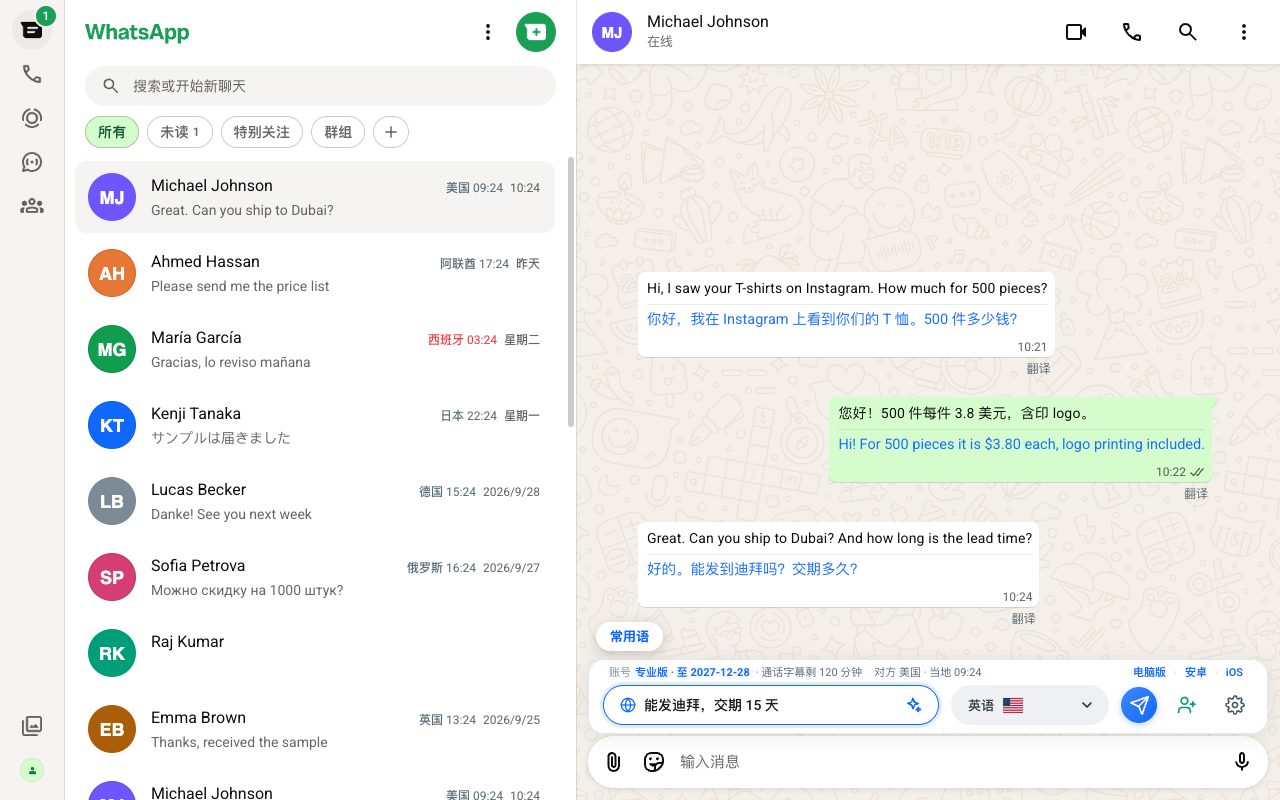Open the Channels icon in sidebar
The image size is (1280, 800).
[x=32, y=162]
